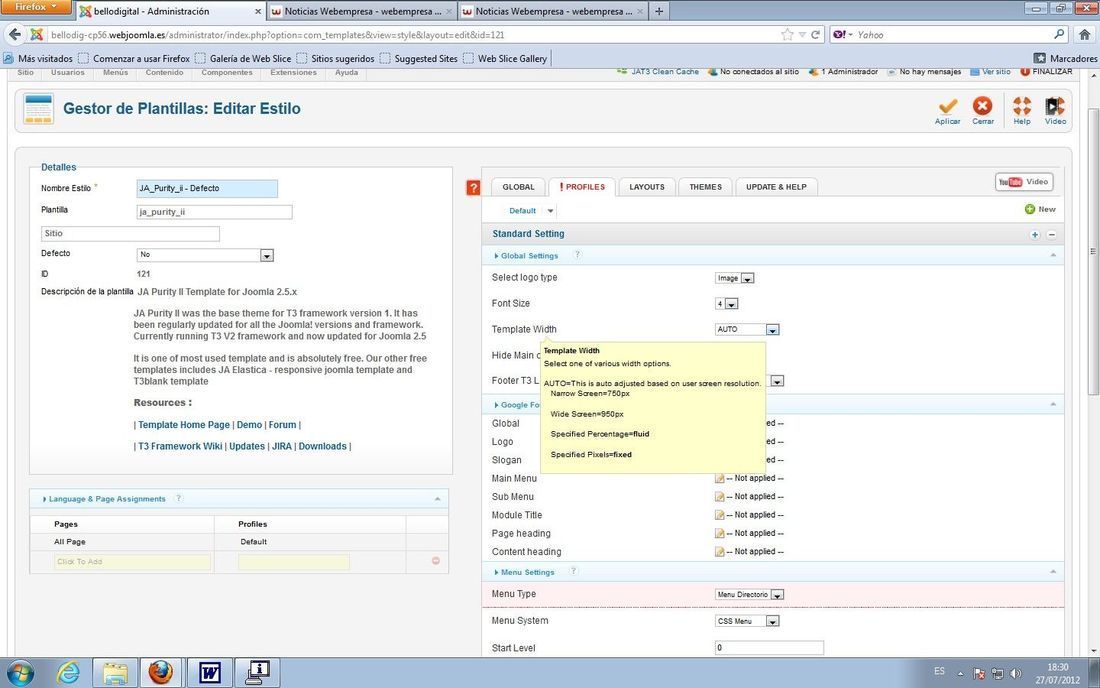Click the edit icon for Module Title font
This screenshot has width=1100, height=688.
[x=719, y=515]
